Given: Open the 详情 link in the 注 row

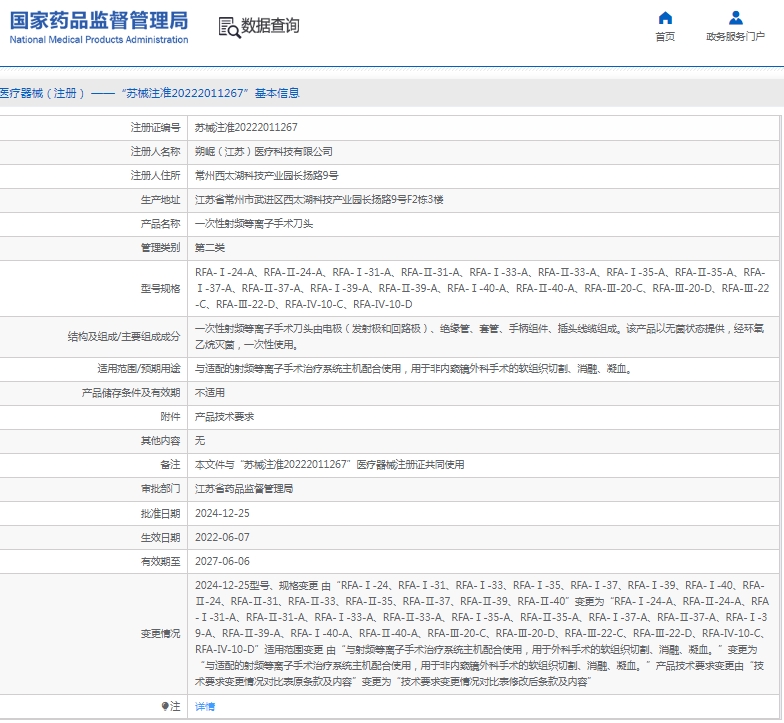Looking at the screenshot, I should 205,706.
